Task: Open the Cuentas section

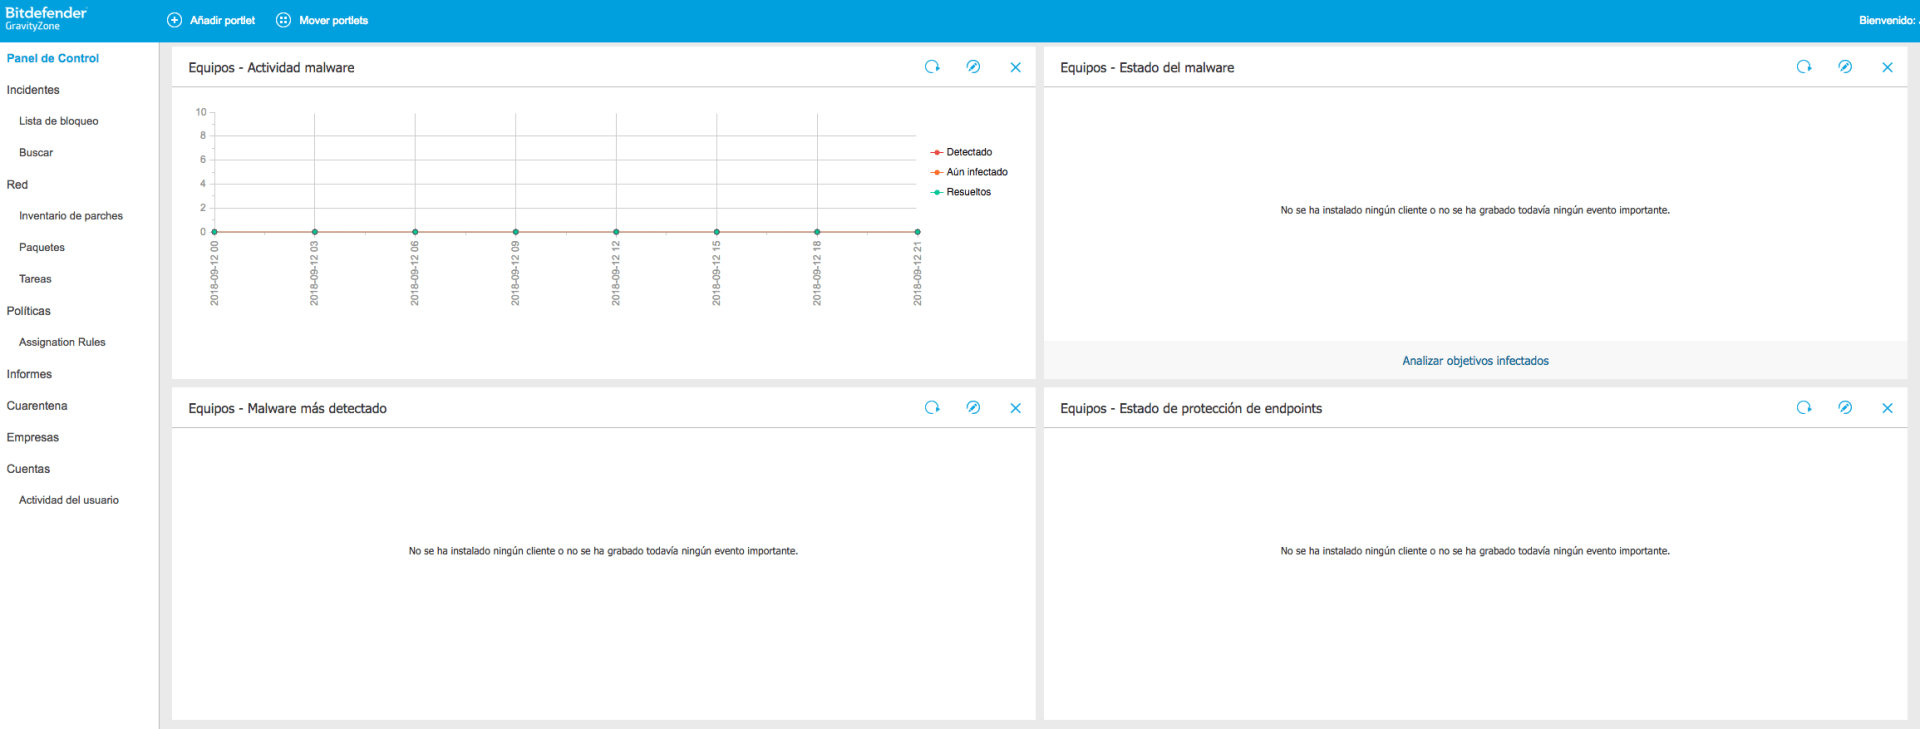Action: (x=28, y=469)
